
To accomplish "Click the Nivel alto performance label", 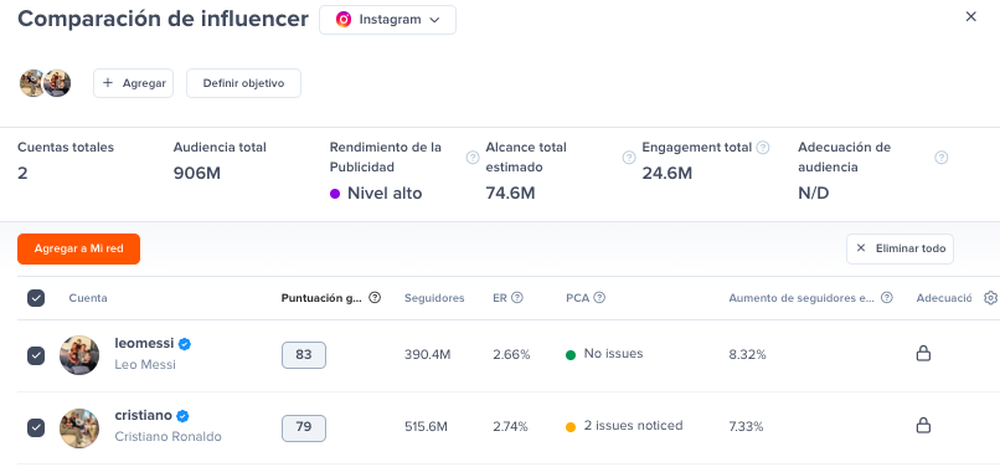I will pyautogui.click(x=385, y=193).
